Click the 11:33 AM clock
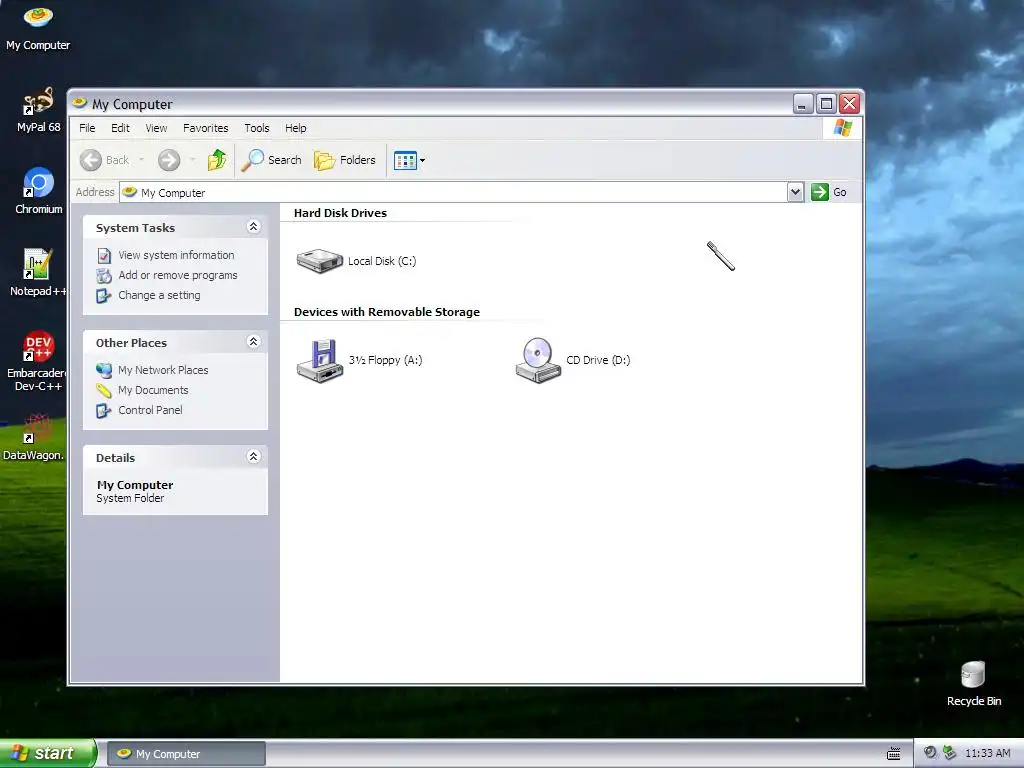The width and height of the screenshot is (1024, 768). click(x=987, y=754)
